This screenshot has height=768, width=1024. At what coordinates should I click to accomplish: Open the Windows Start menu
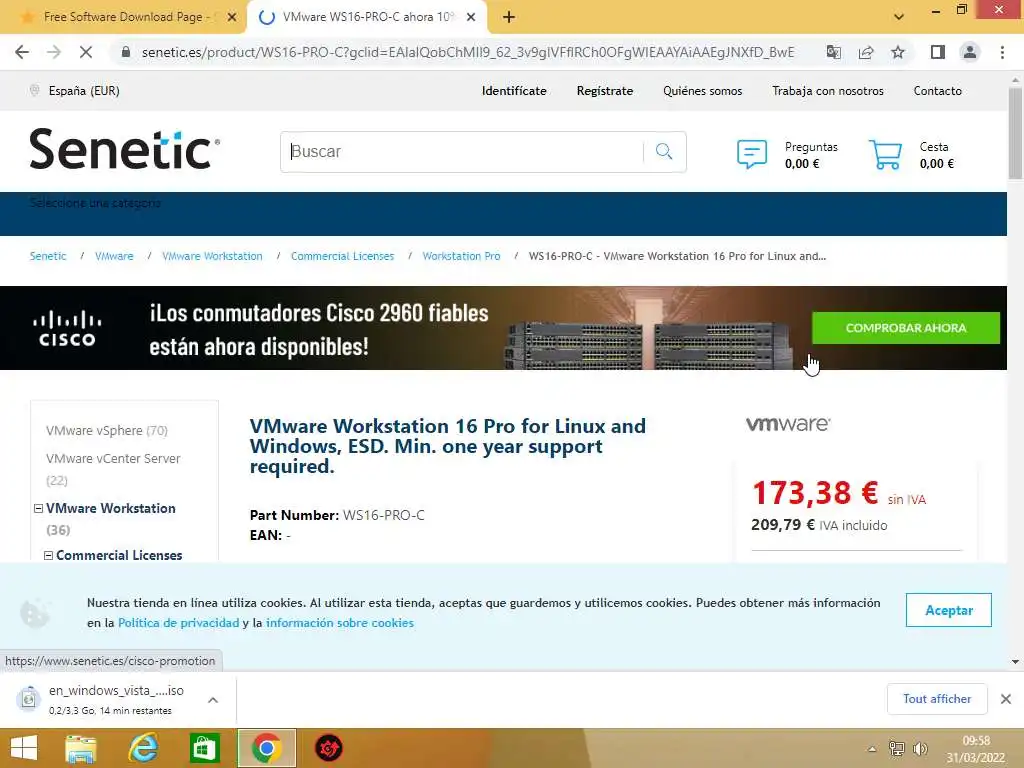(x=24, y=748)
